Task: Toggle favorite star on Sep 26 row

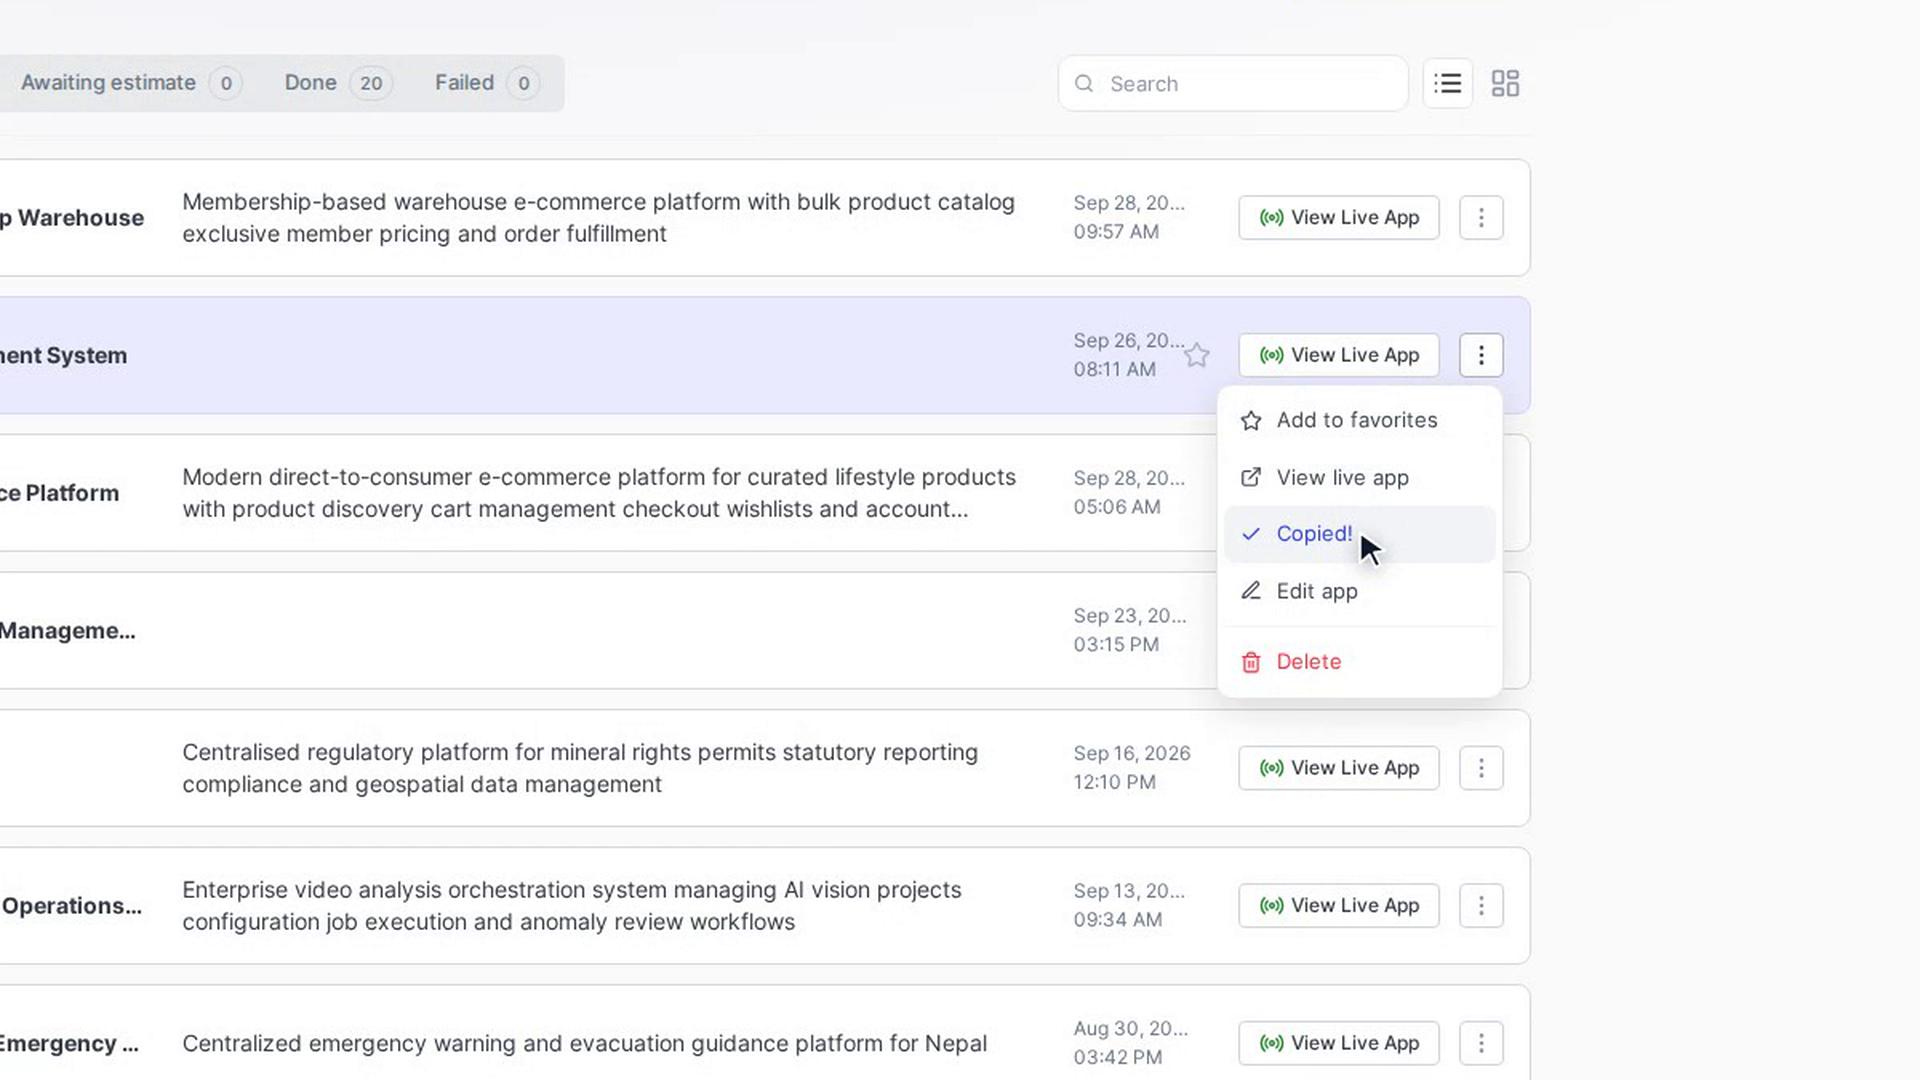Action: (1197, 355)
